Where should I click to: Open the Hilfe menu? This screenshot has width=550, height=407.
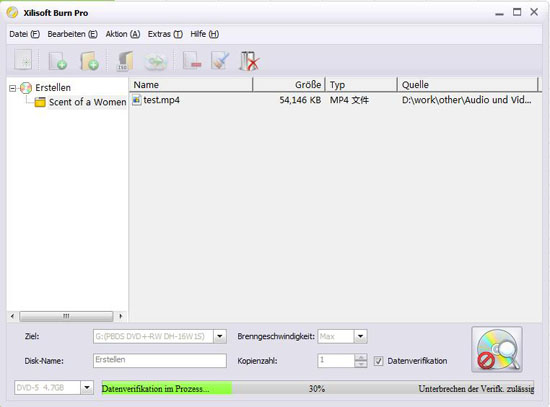click(204, 34)
